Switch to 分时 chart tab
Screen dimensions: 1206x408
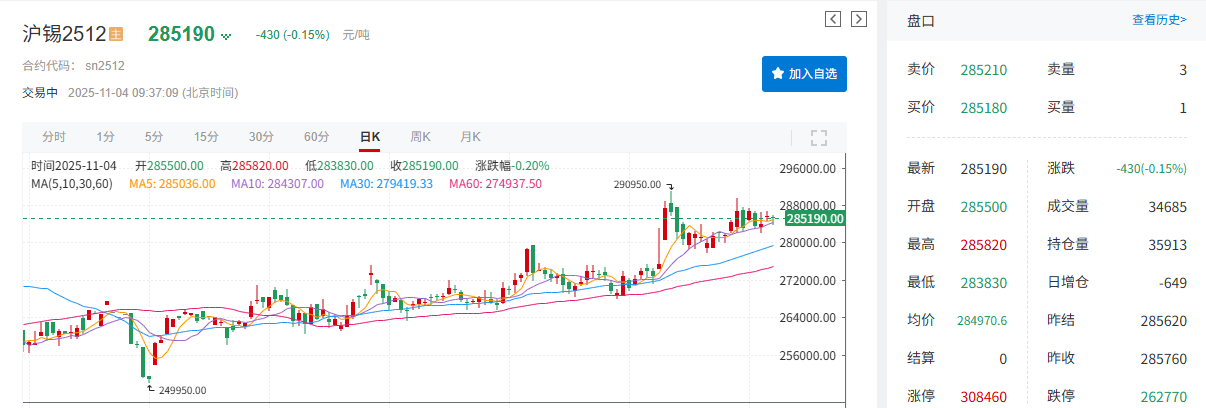[x=54, y=137]
